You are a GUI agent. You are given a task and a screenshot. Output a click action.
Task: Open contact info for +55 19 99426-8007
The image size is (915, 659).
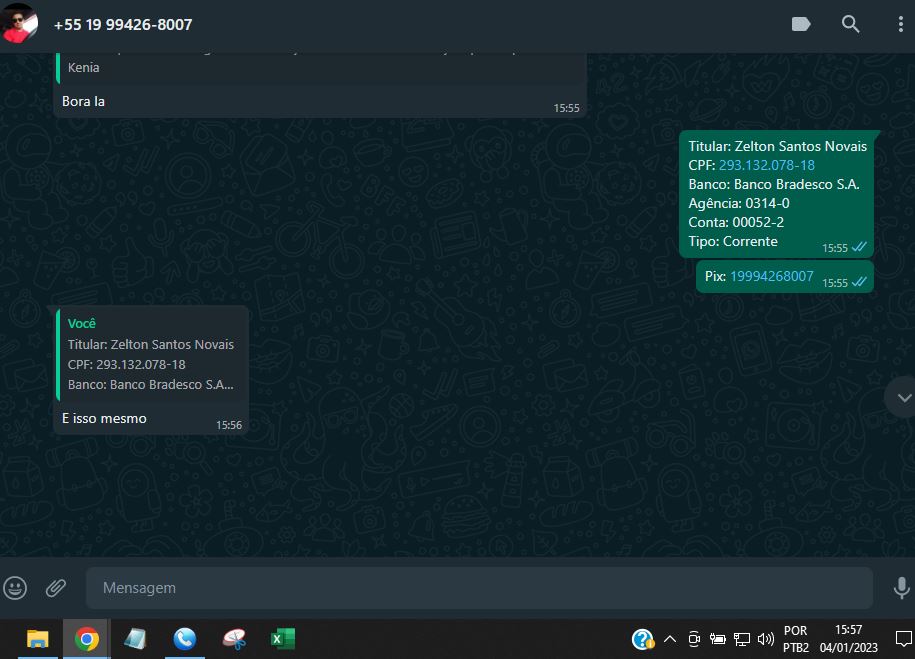point(123,24)
